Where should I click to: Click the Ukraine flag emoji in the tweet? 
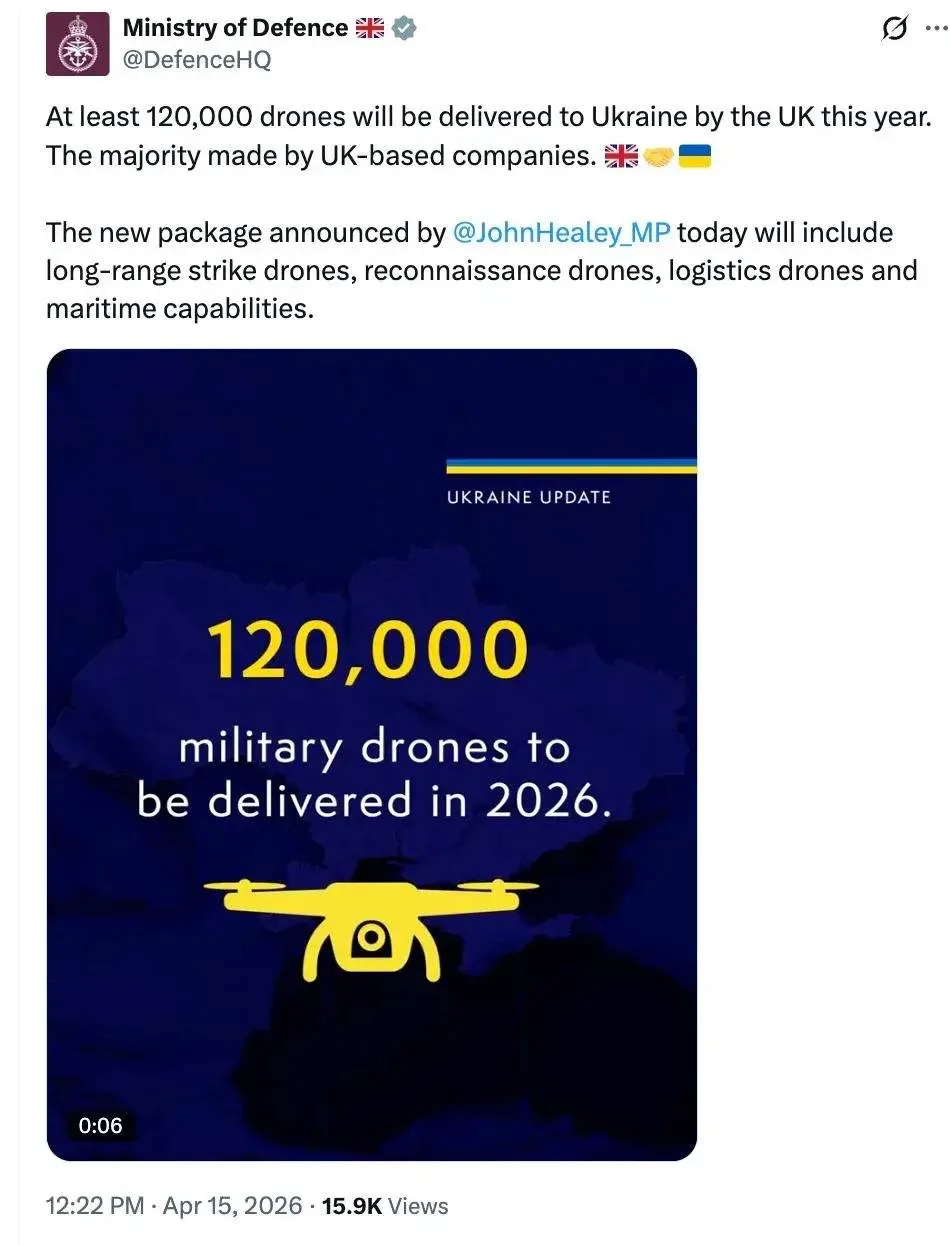tap(694, 157)
